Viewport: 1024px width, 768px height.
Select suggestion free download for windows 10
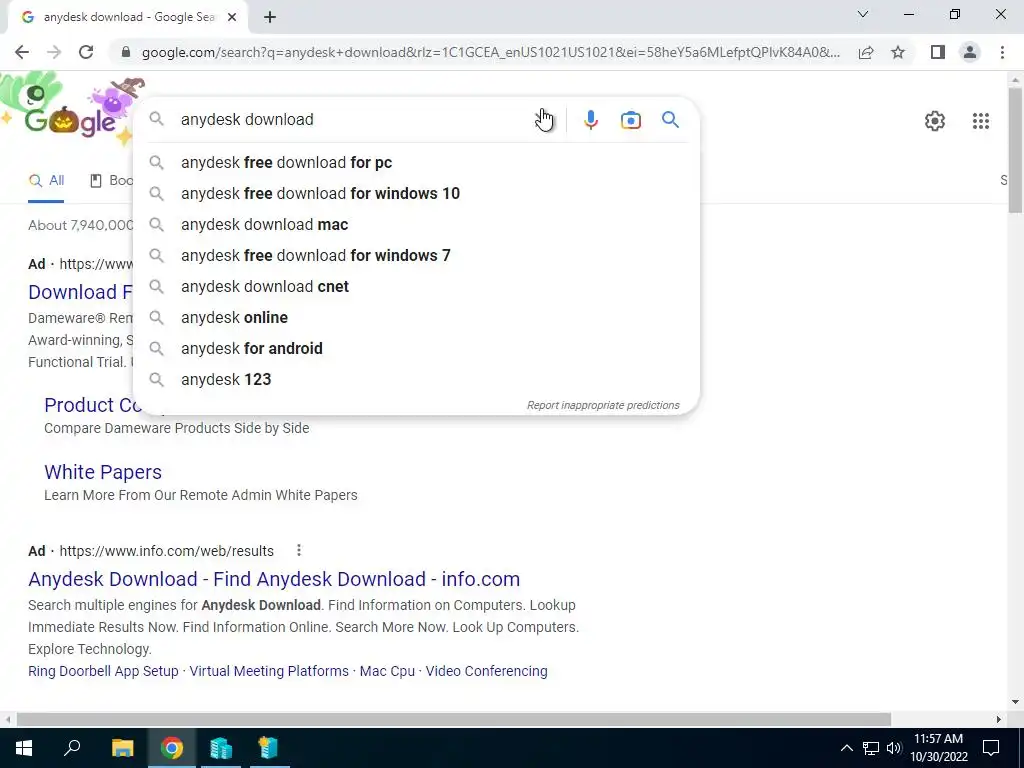pos(416,193)
